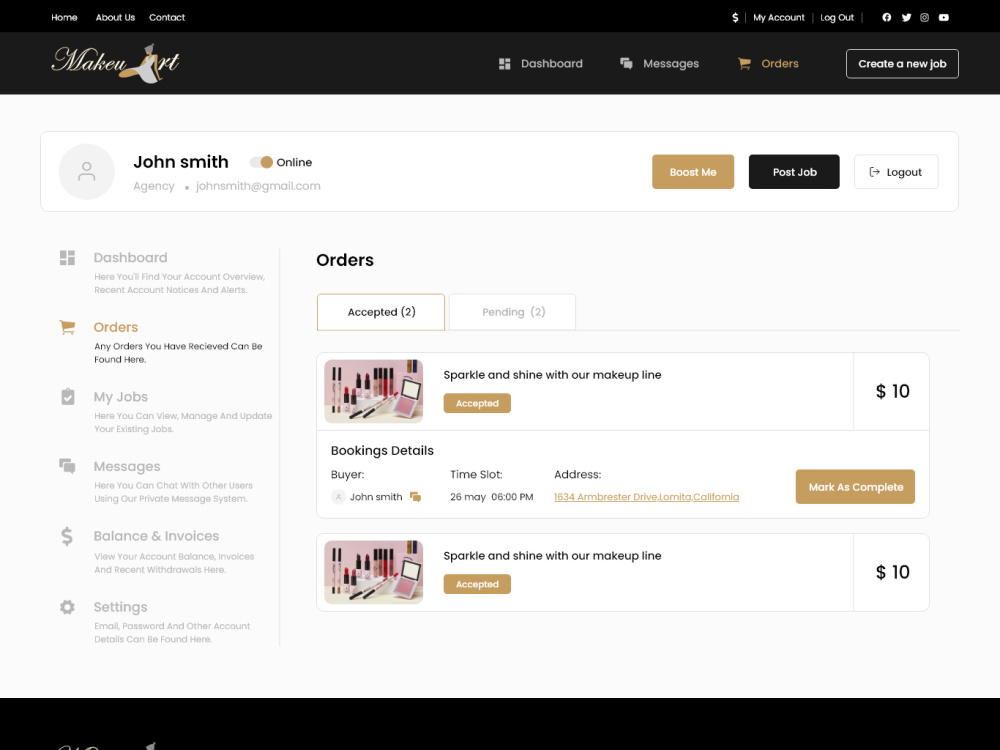Click the sidebar Balance dollar icon
This screenshot has width=1000, height=750.
67,536
